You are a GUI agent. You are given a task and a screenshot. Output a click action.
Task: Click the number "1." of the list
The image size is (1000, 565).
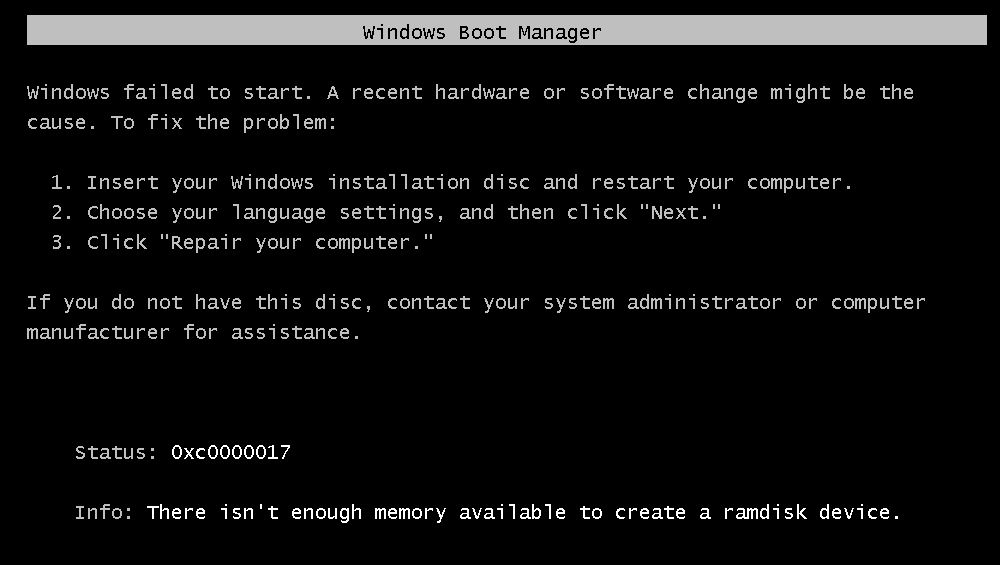pos(62,182)
